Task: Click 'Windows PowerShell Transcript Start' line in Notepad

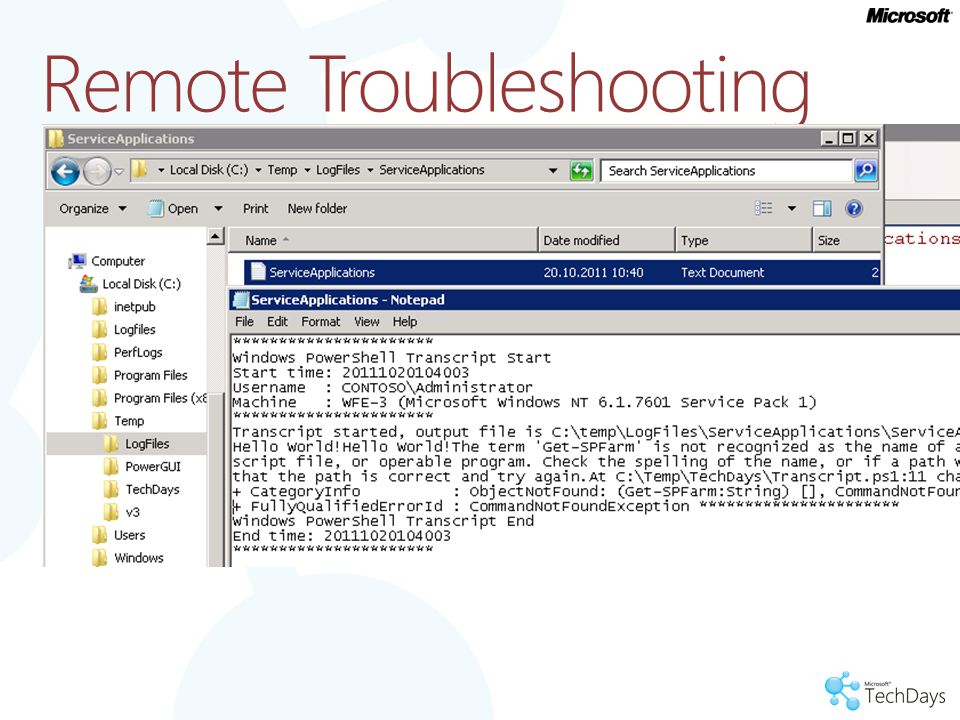Action: click(x=392, y=358)
